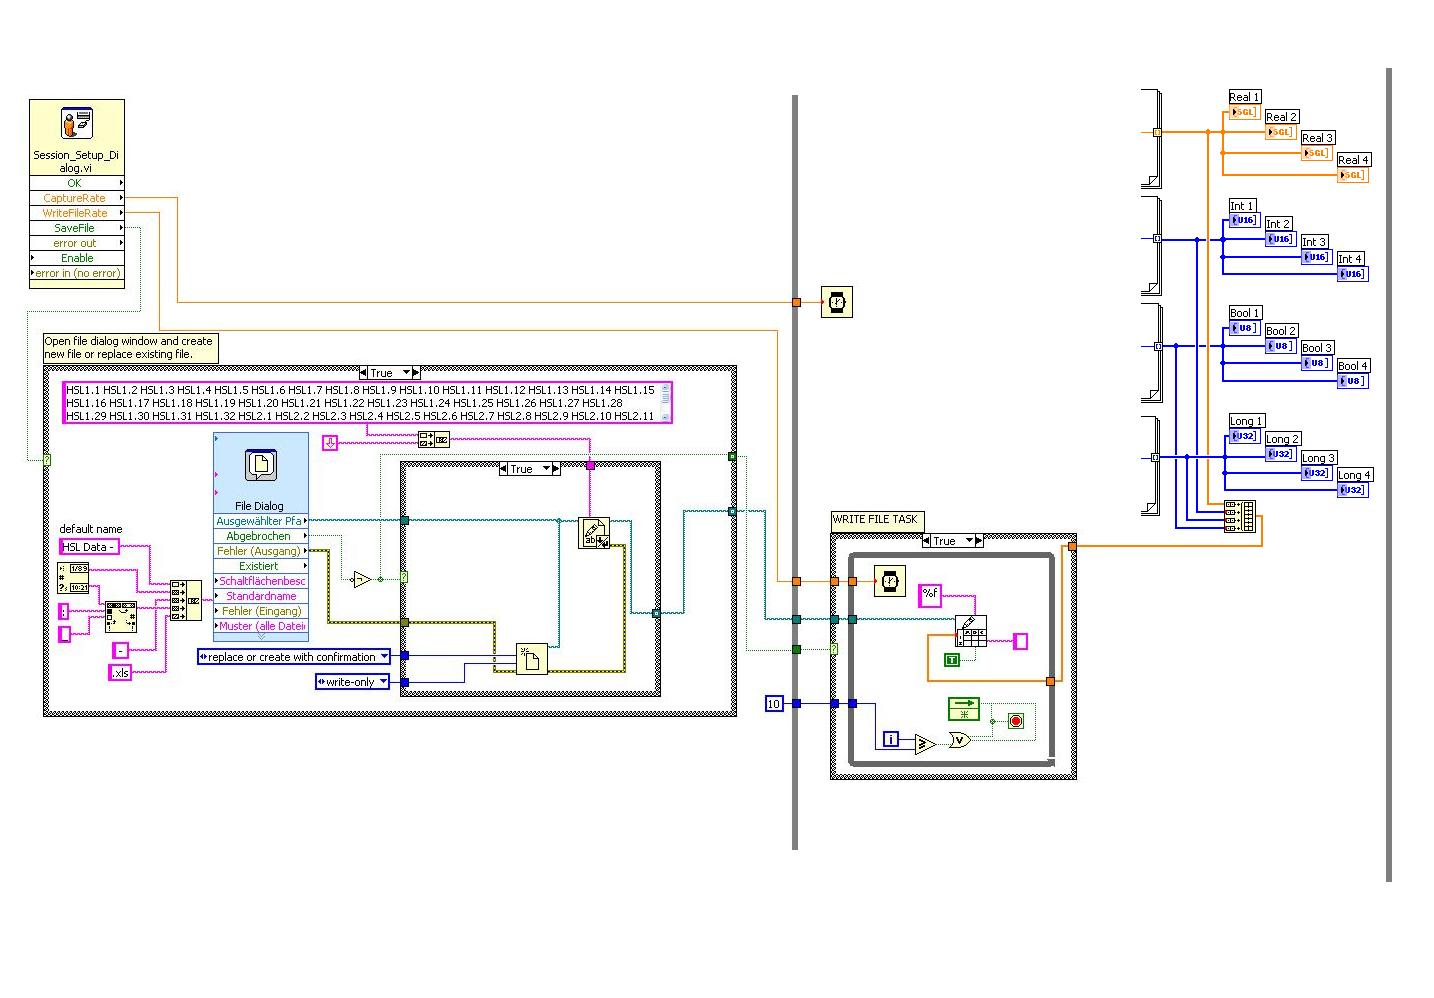Image resolution: width=1434 pixels, height=998 pixels.
Task: Select the Int 1 U16 terminal
Action: 1243,220
